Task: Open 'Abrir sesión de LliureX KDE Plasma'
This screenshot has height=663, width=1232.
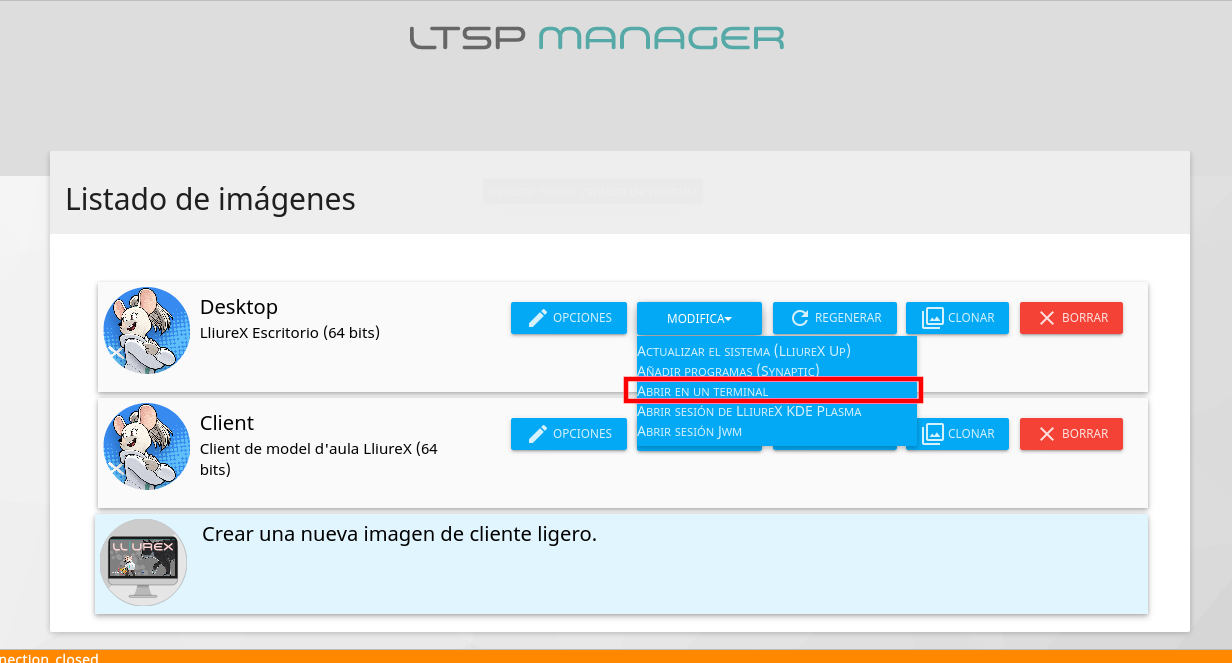Action: pyautogui.click(x=748, y=411)
